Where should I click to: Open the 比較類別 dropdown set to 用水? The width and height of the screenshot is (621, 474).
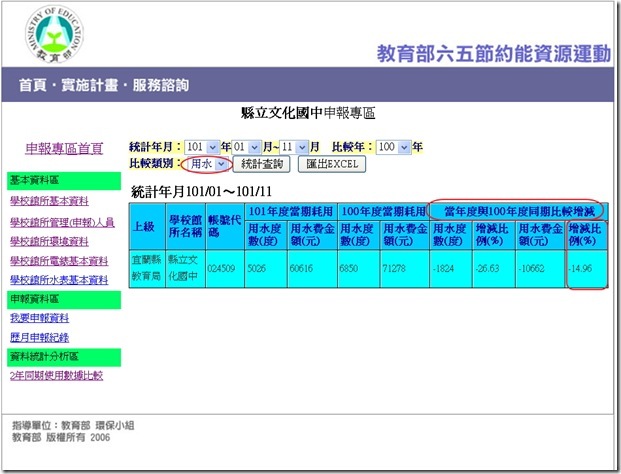pos(210,163)
